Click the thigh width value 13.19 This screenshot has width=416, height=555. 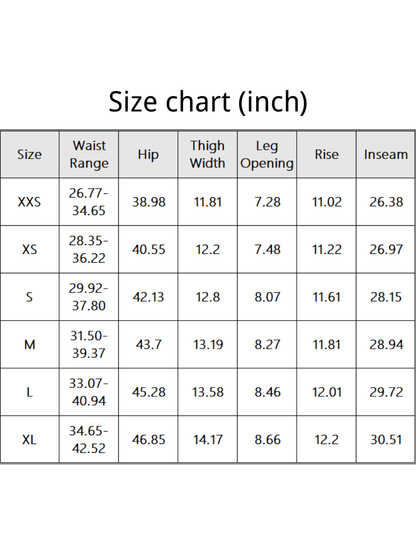pyautogui.click(x=208, y=344)
